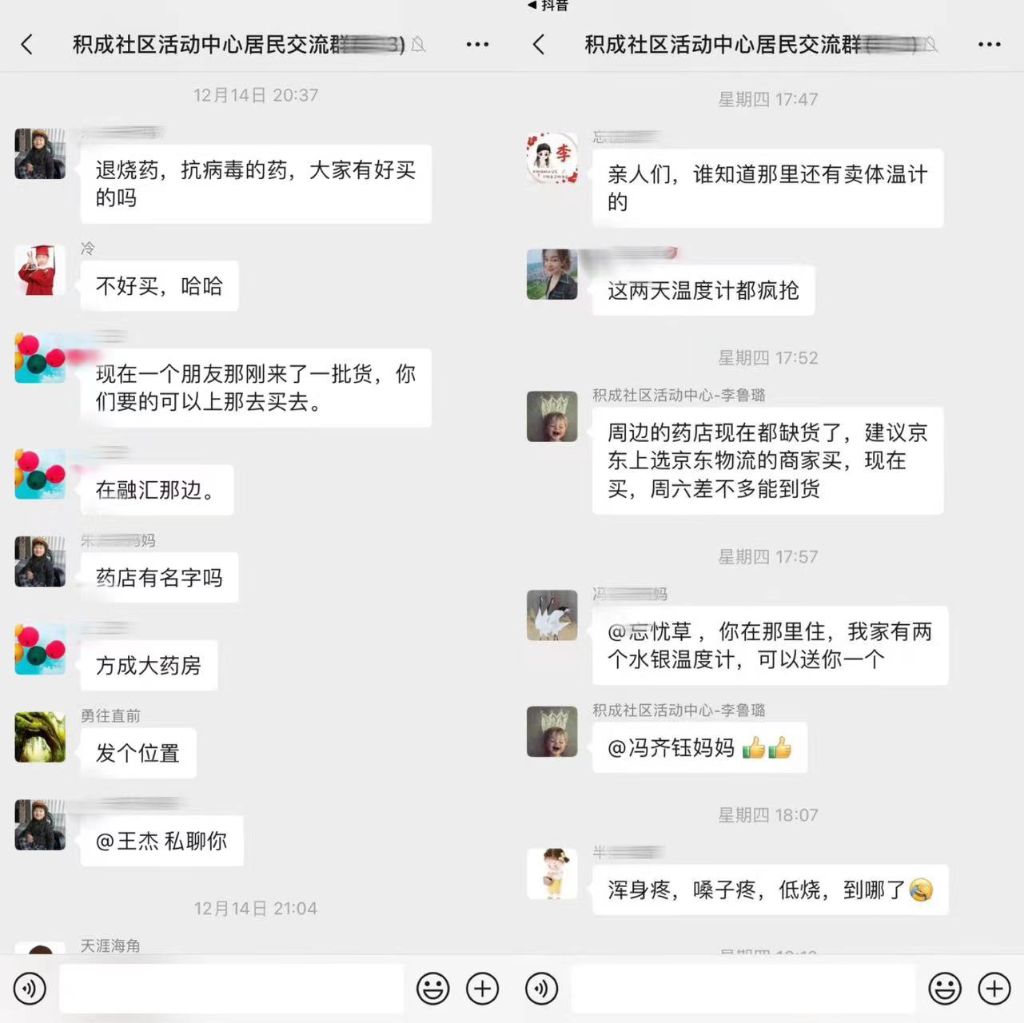Open the three-dot menu in left chat
1024x1023 pixels.
tap(477, 44)
